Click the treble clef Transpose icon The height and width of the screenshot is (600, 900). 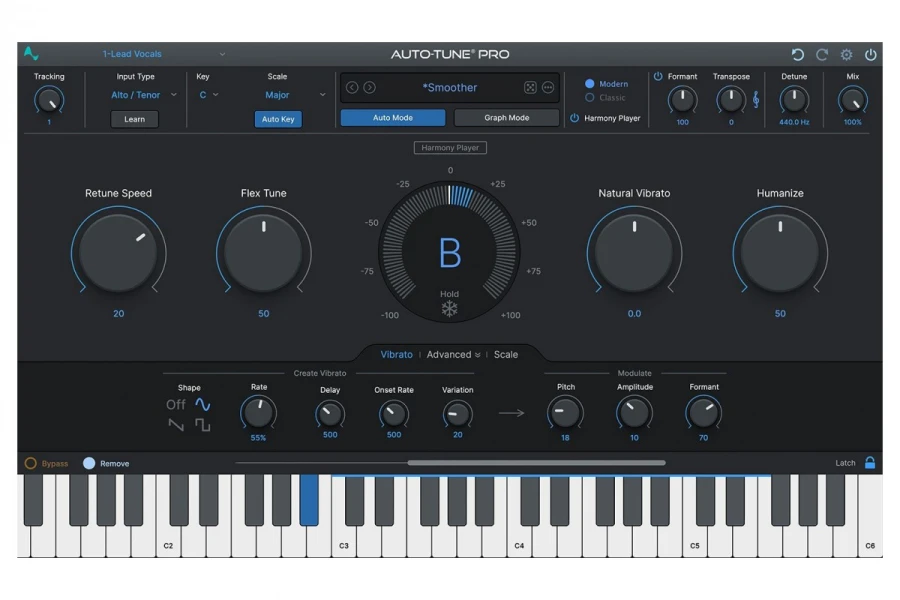(x=756, y=100)
